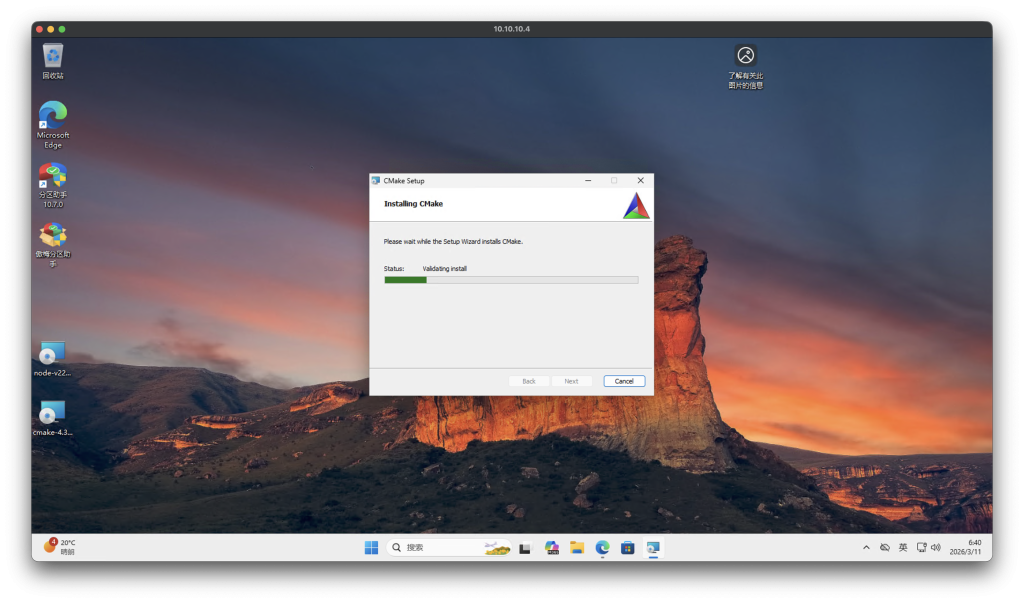
Task: Open Task View from the taskbar
Action: pos(525,547)
